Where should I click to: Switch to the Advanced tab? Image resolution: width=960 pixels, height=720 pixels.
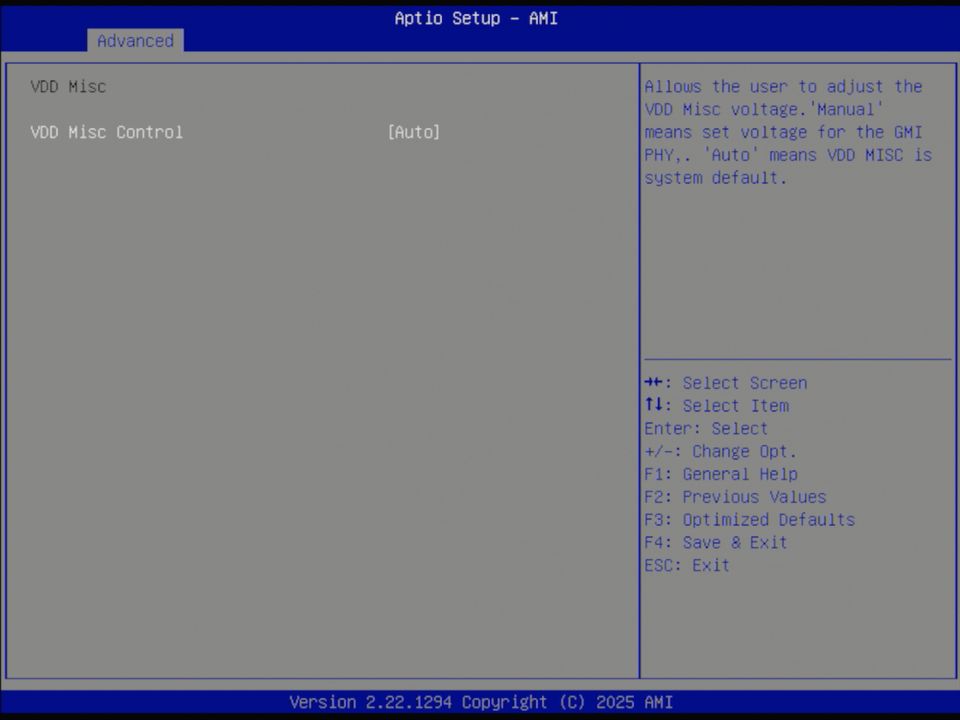pyautogui.click(x=135, y=41)
